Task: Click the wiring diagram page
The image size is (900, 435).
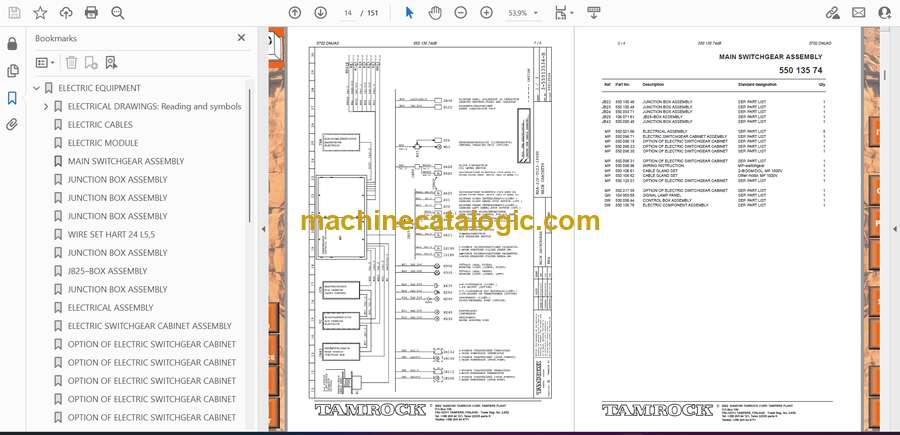Action: (x=430, y=228)
